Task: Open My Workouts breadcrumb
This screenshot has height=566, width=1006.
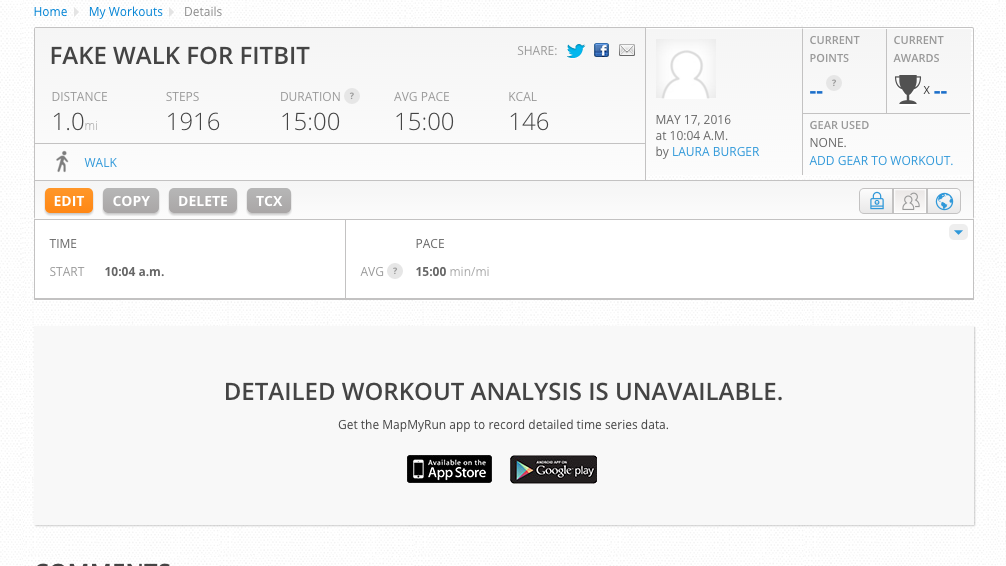Action: 126,12
